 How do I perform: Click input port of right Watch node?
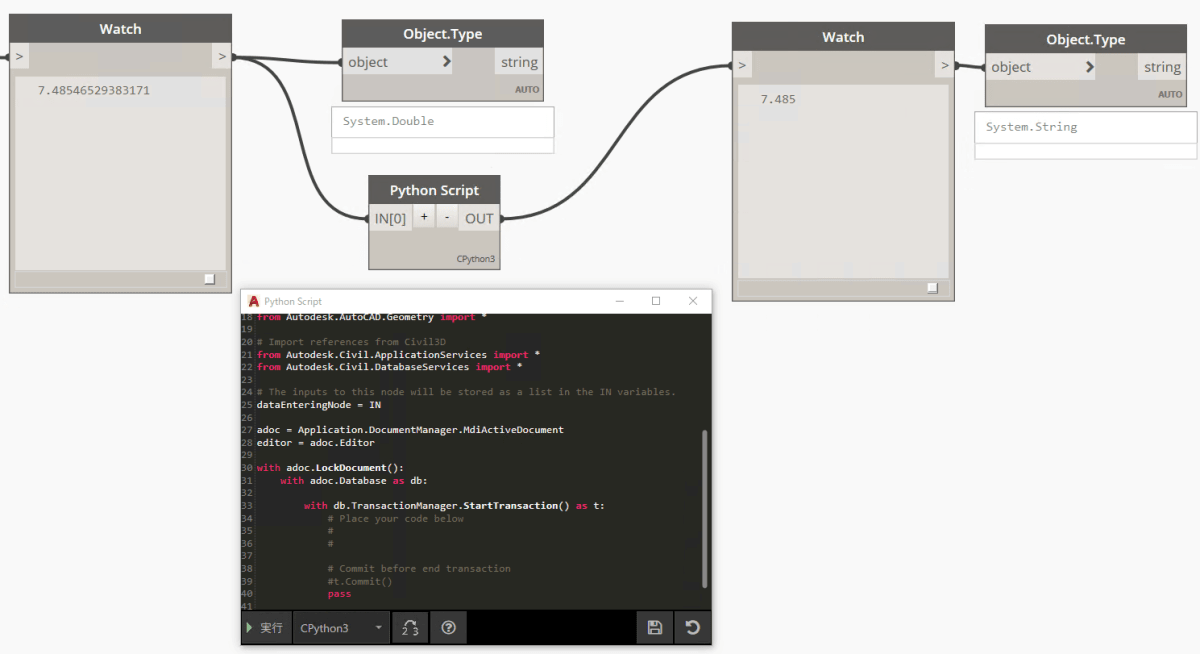click(742, 65)
